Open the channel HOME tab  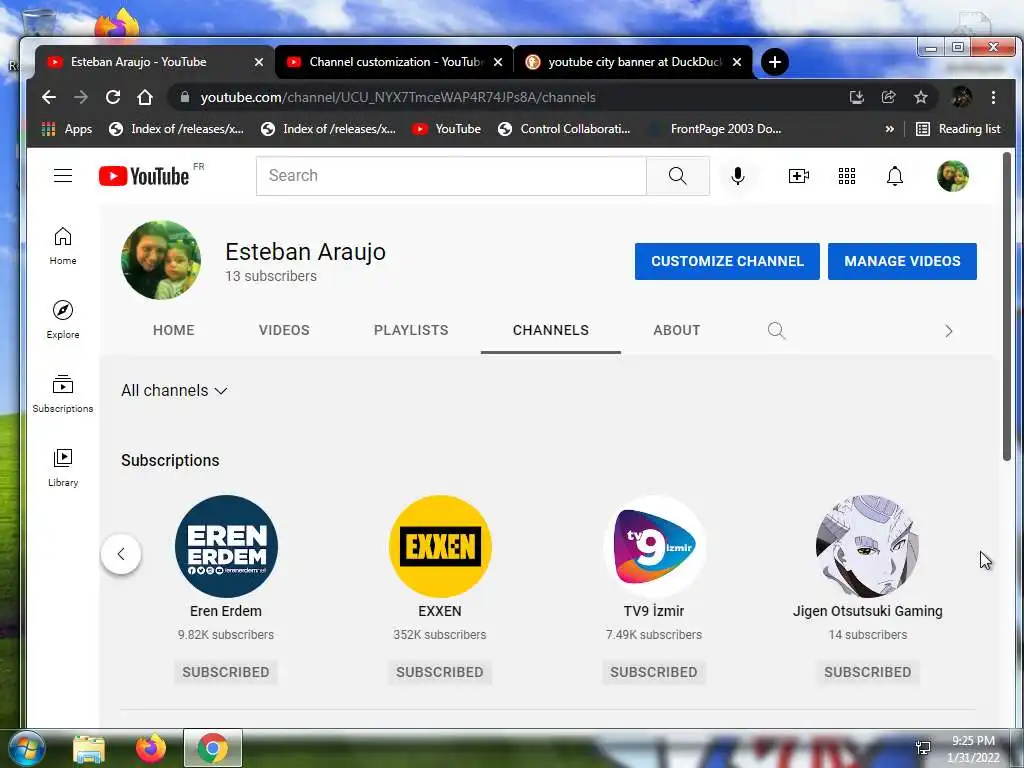174,330
